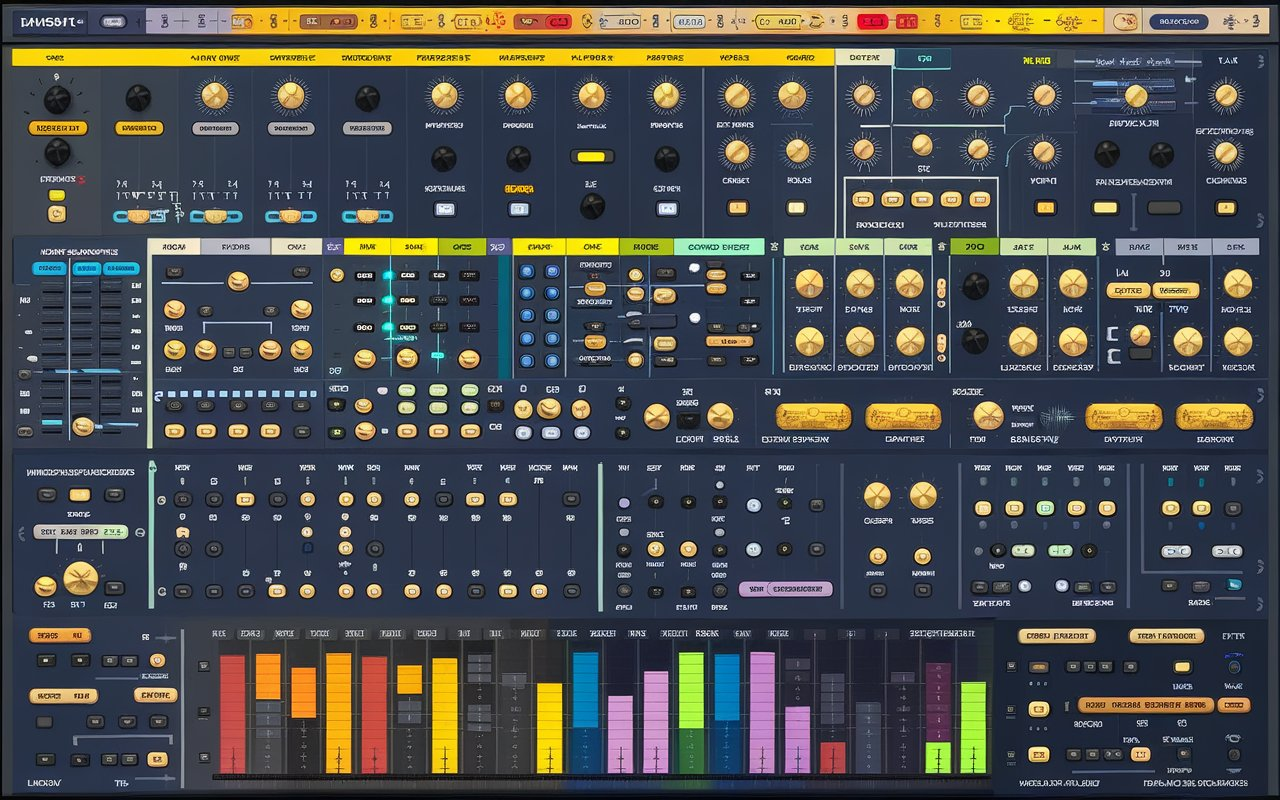Toggle the top-left blue round button in the blue grid

click(527, 271)
